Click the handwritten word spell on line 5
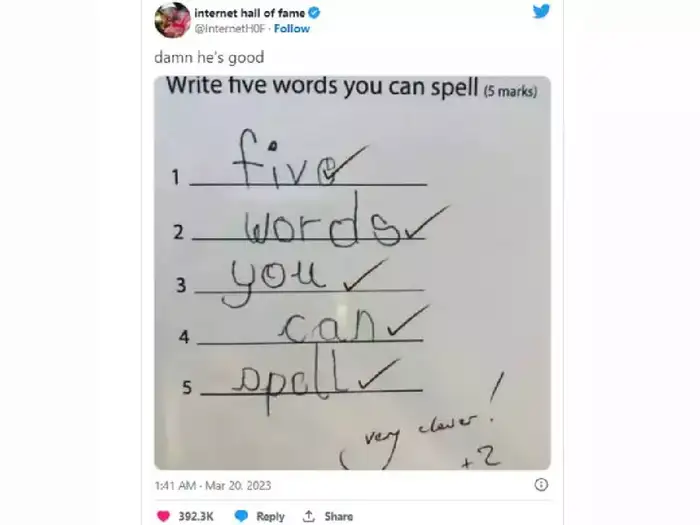The height and width of the screenshot is (525, 700). pyautogui.click(x=293, y=379)
